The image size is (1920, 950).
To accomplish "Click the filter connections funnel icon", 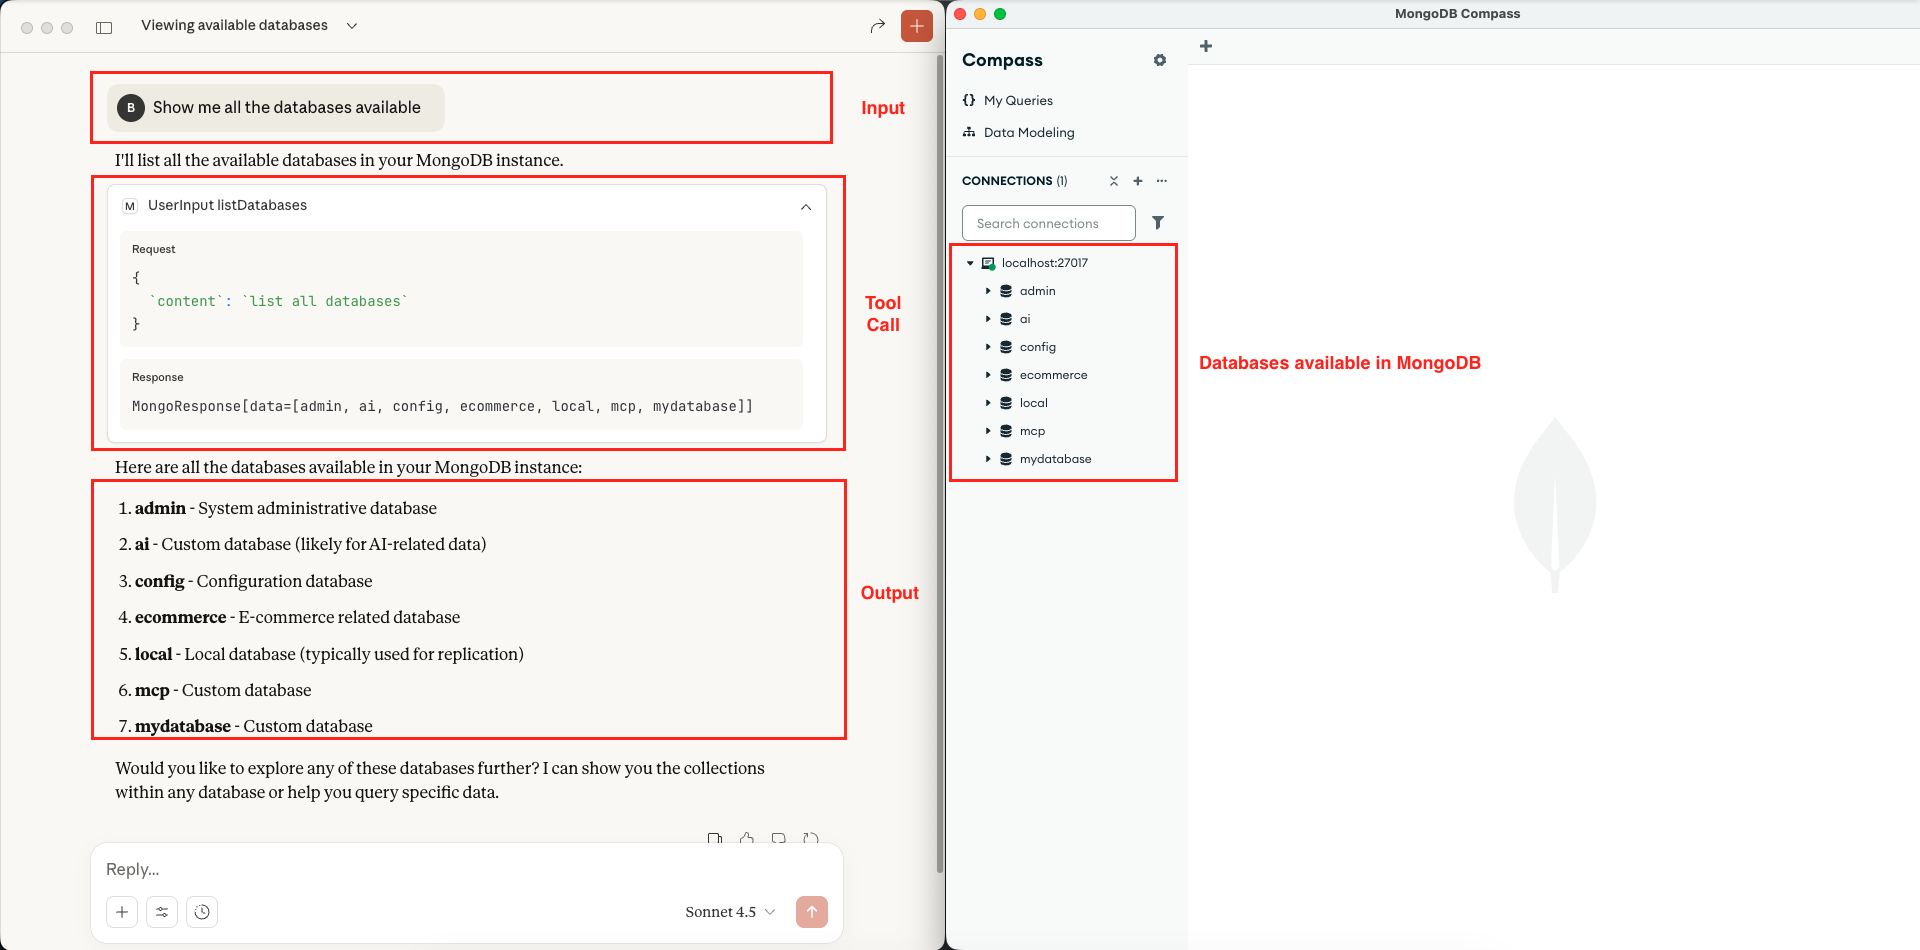I will pyautogui.click(x=1158, y=223).
